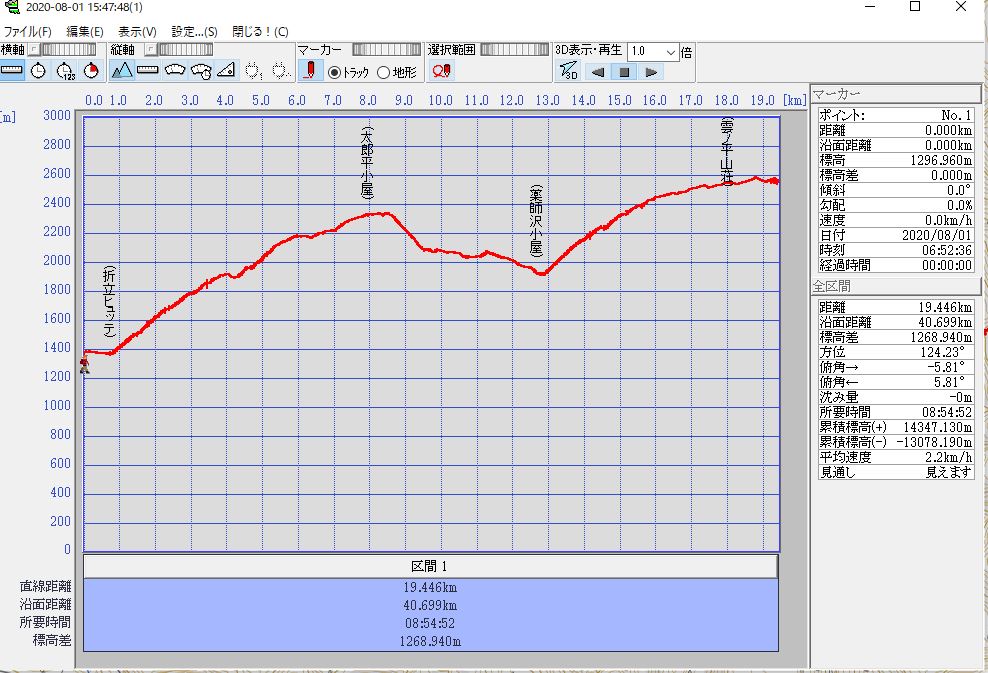Select the horizontal axis red pie-clock icon
988x673 pixels.
tap(91, 70)
